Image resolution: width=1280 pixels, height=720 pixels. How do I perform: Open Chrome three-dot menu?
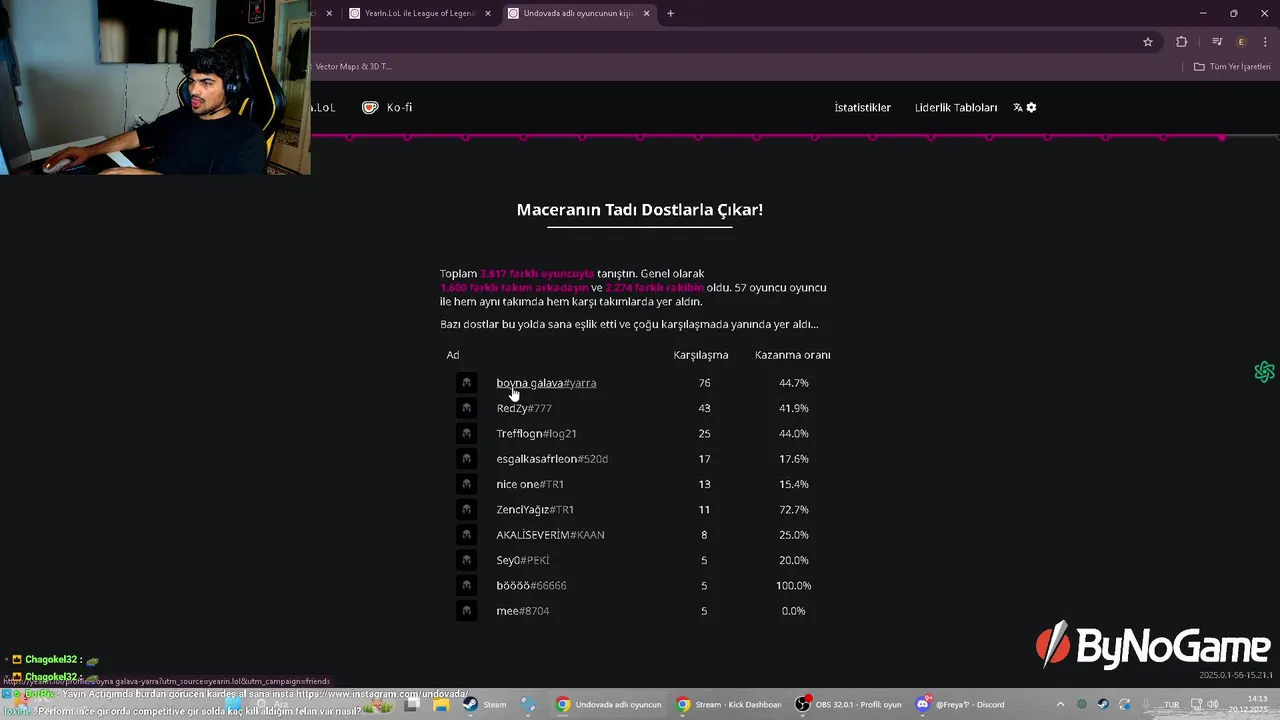coord(1265,42)
